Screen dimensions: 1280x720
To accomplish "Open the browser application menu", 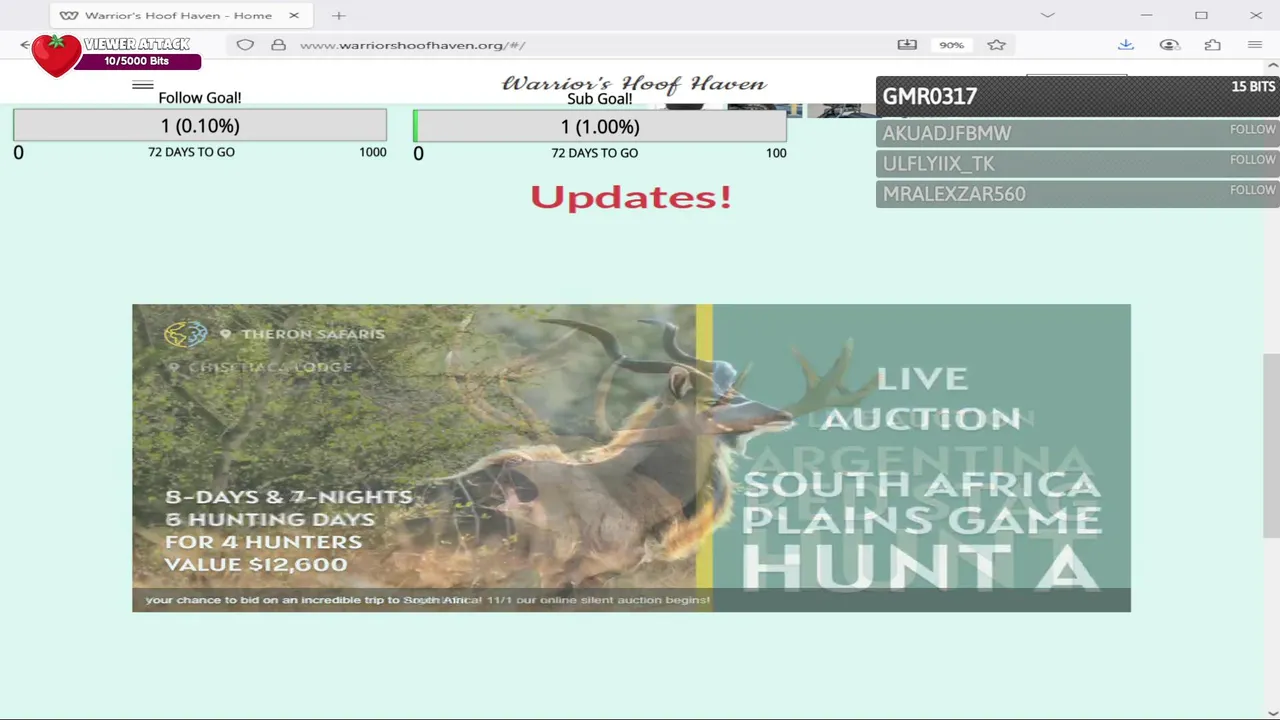I will click(1255, 44).
